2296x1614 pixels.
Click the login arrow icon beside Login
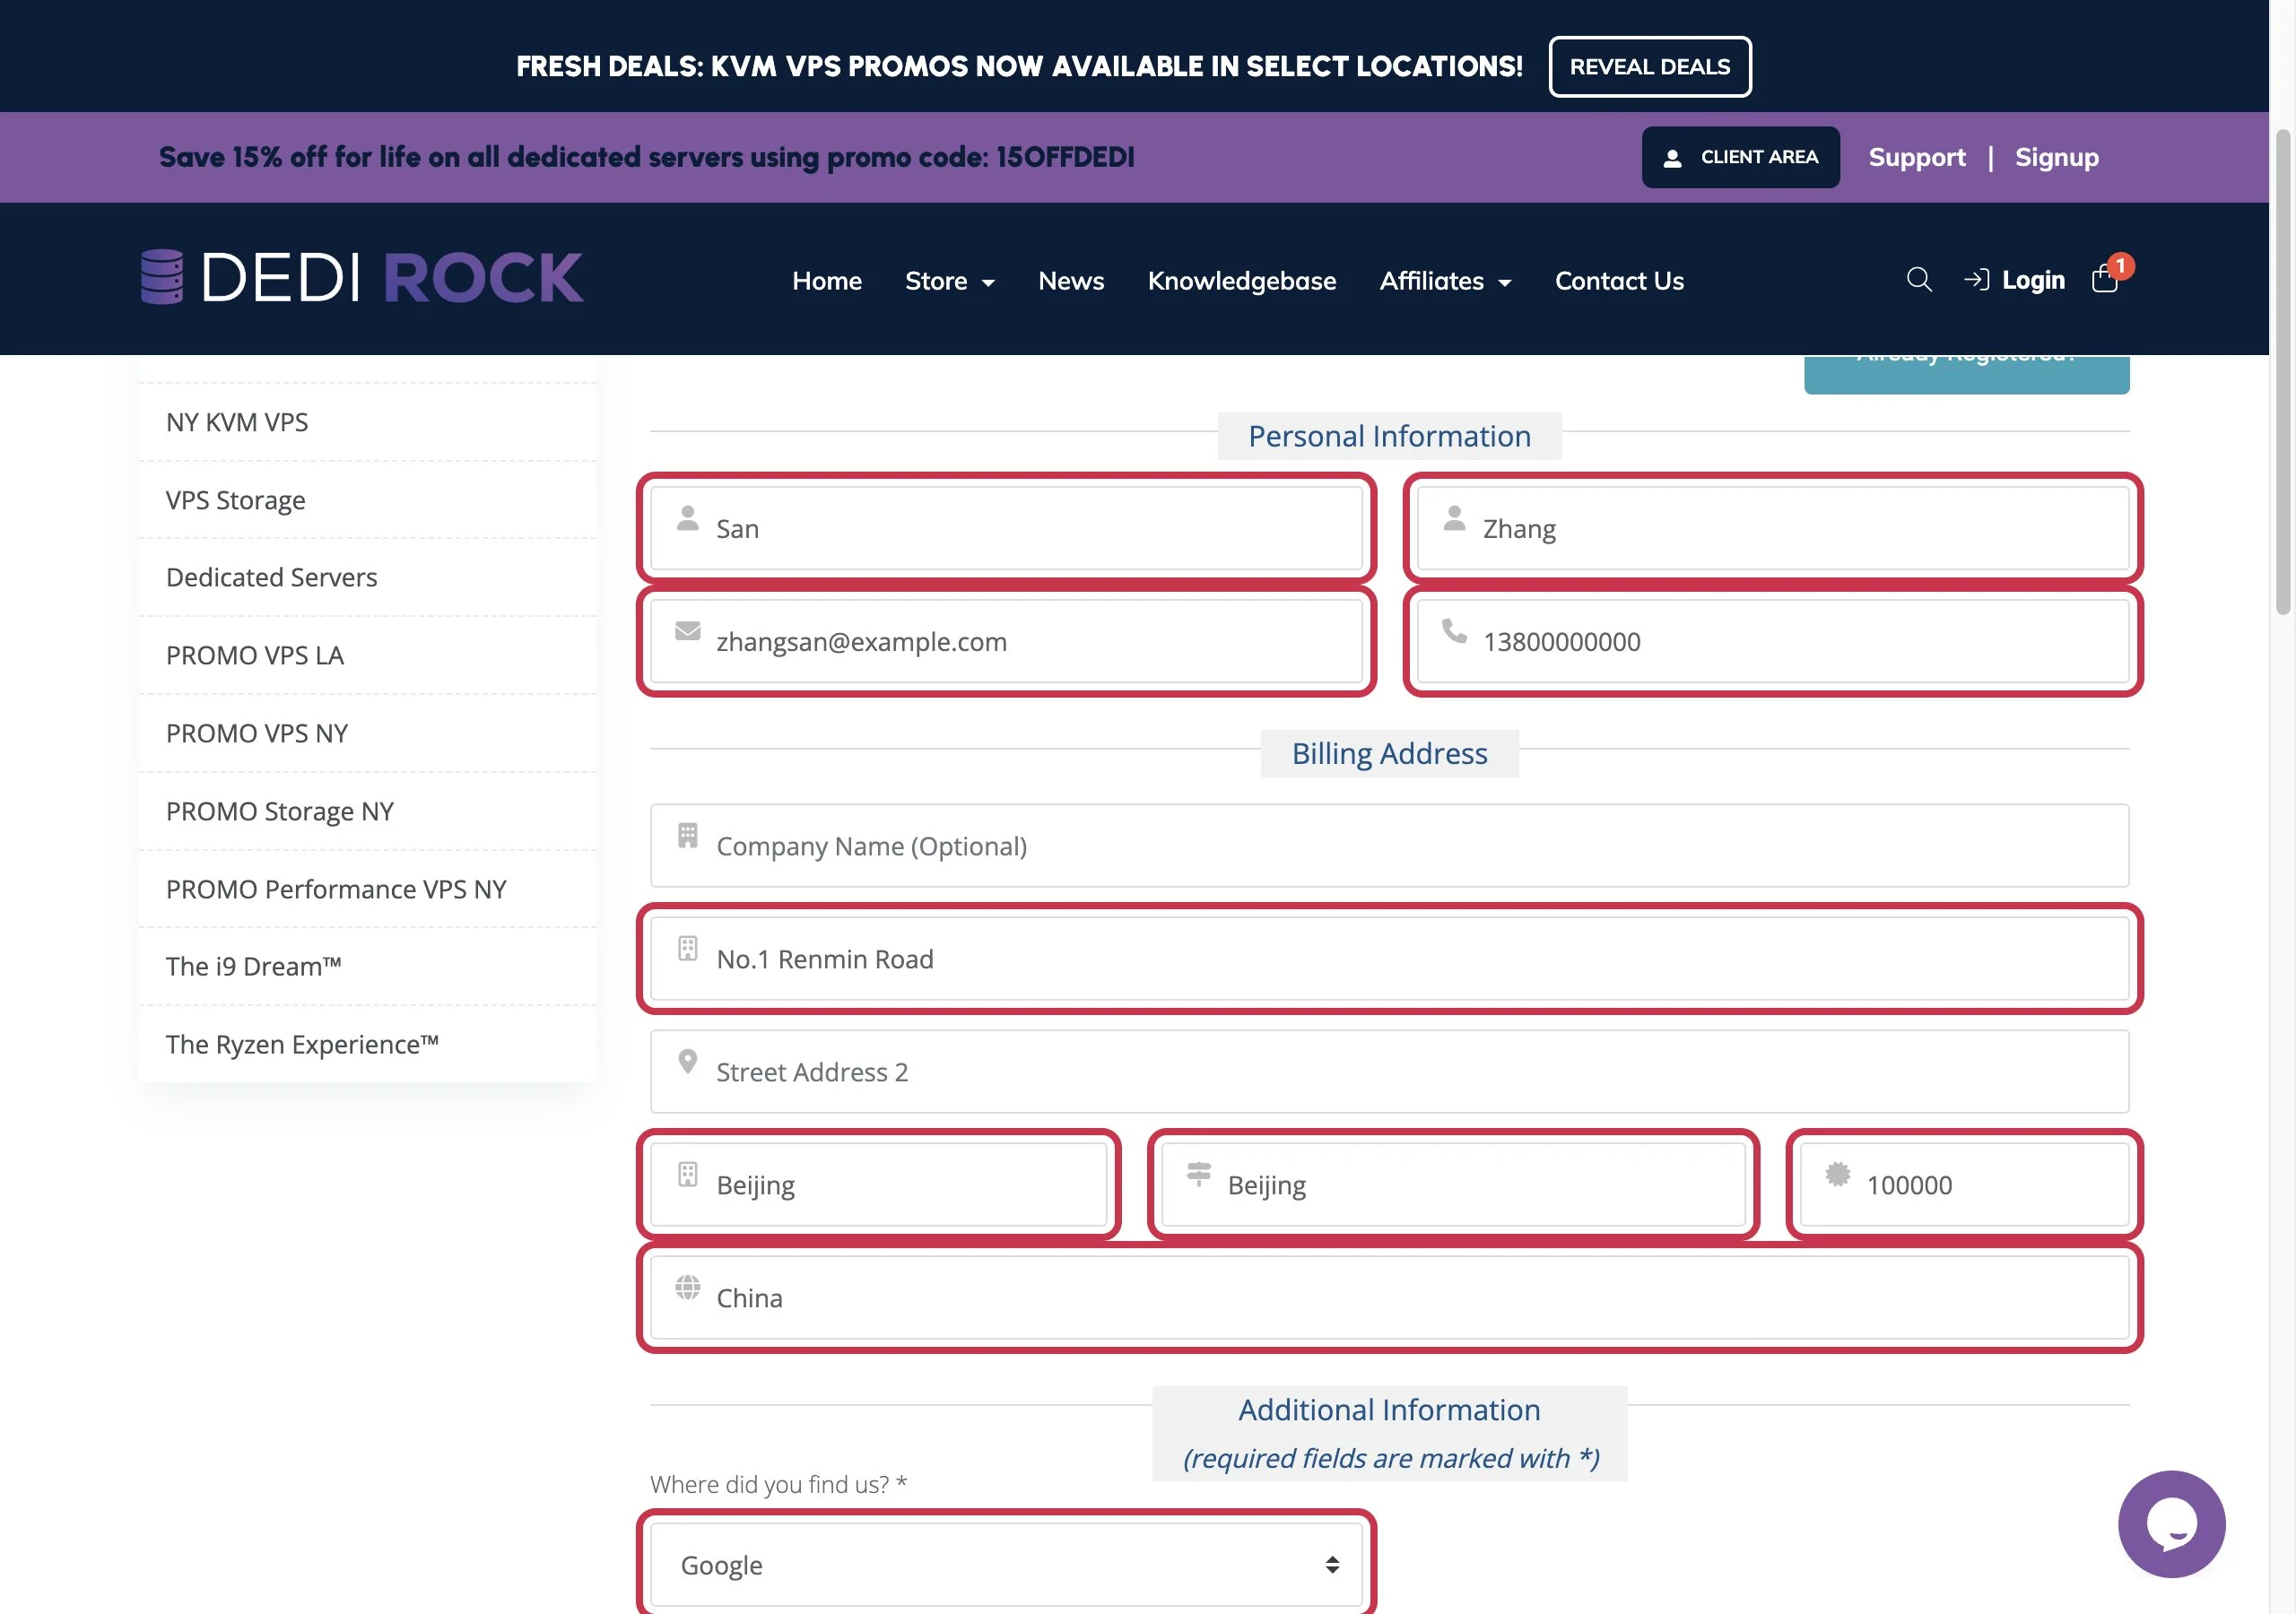tap(1976, 280)
